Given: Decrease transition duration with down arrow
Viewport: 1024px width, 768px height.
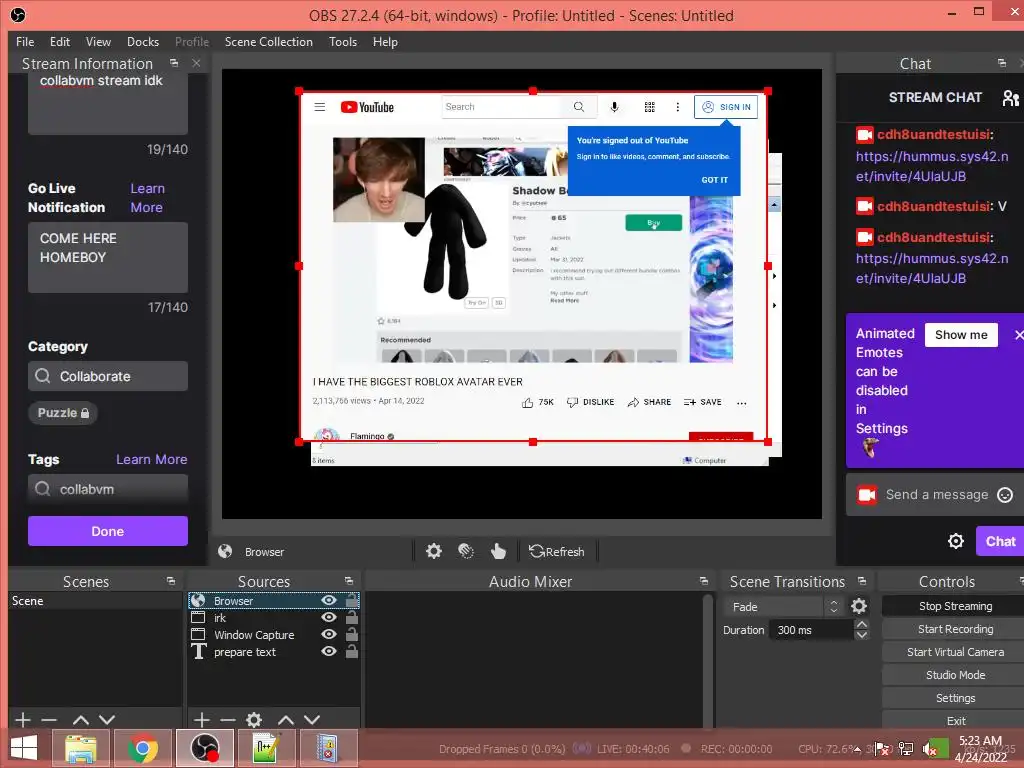Looking at the screenshot, I should [862, 635].
